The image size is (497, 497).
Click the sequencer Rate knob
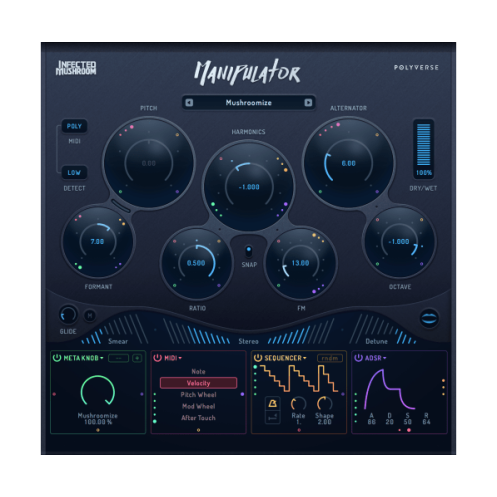298,404
